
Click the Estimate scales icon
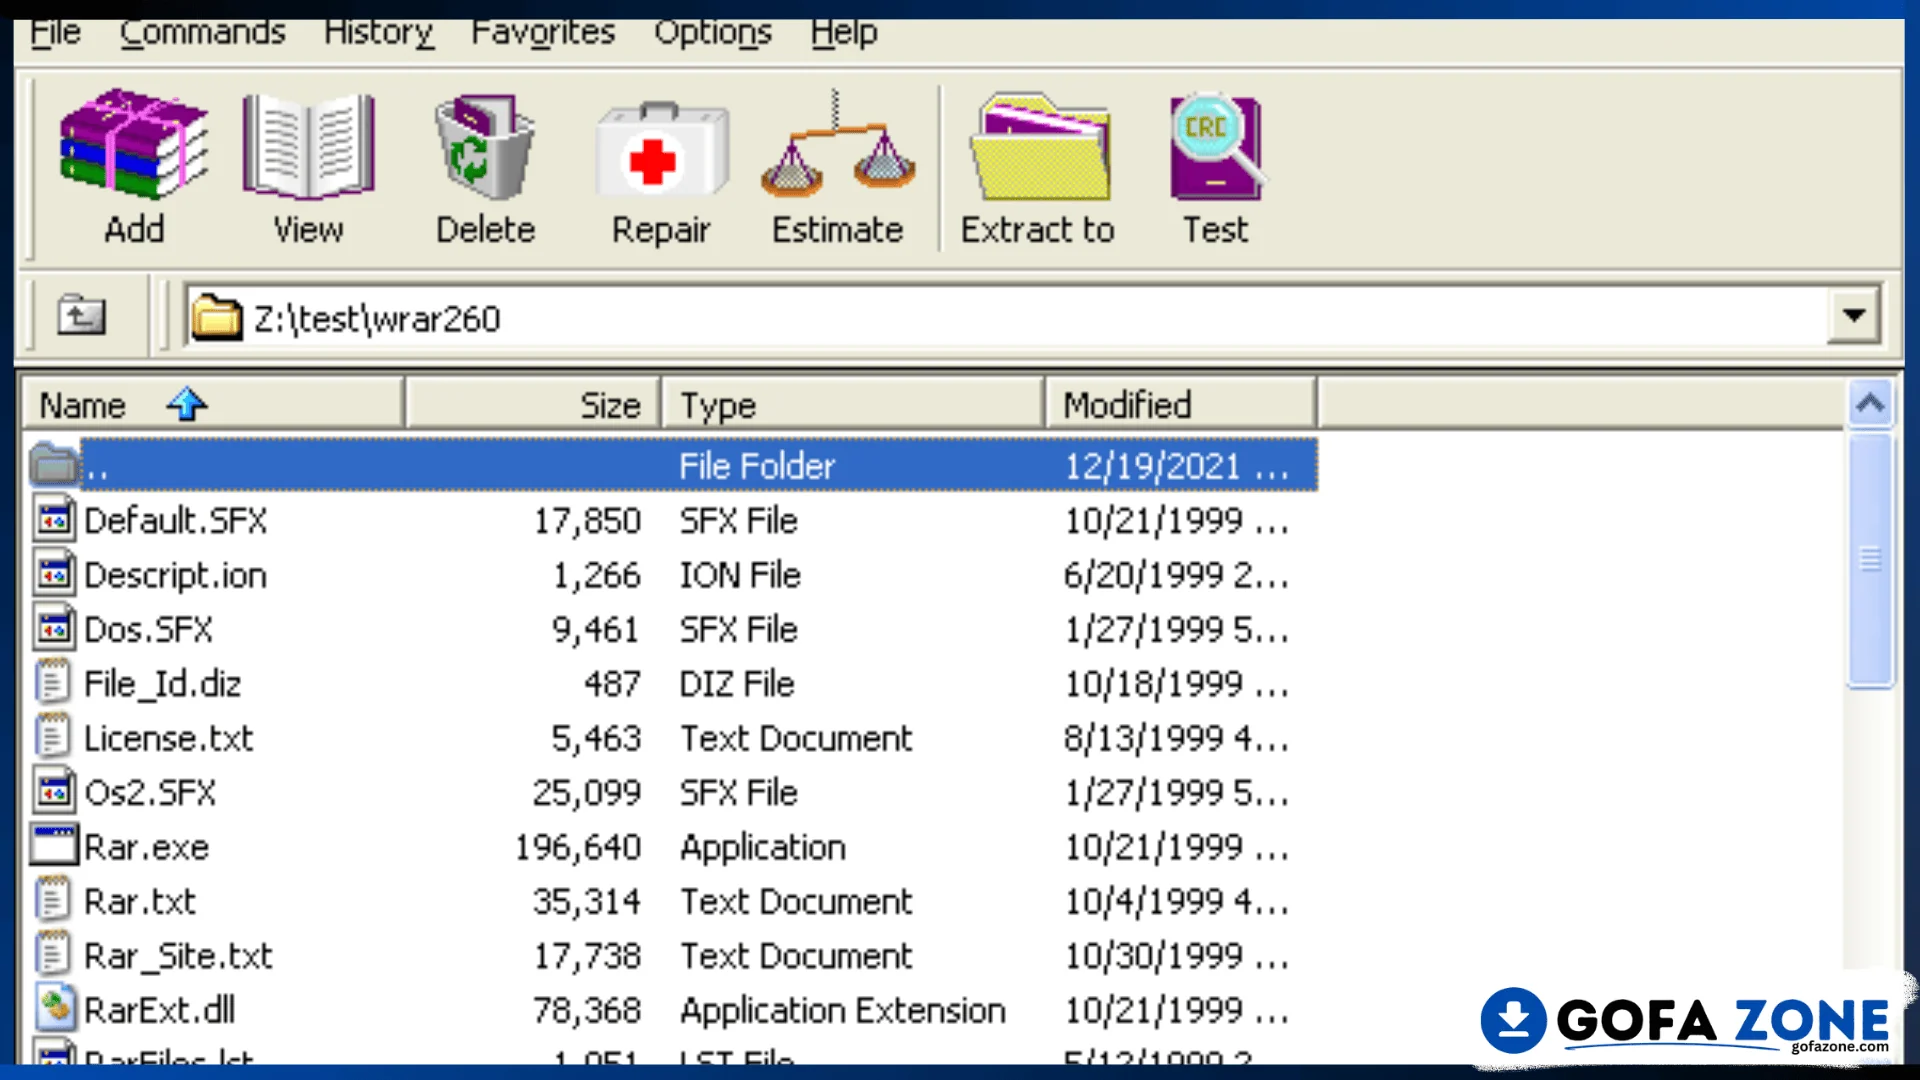click(x=838, y=143)
